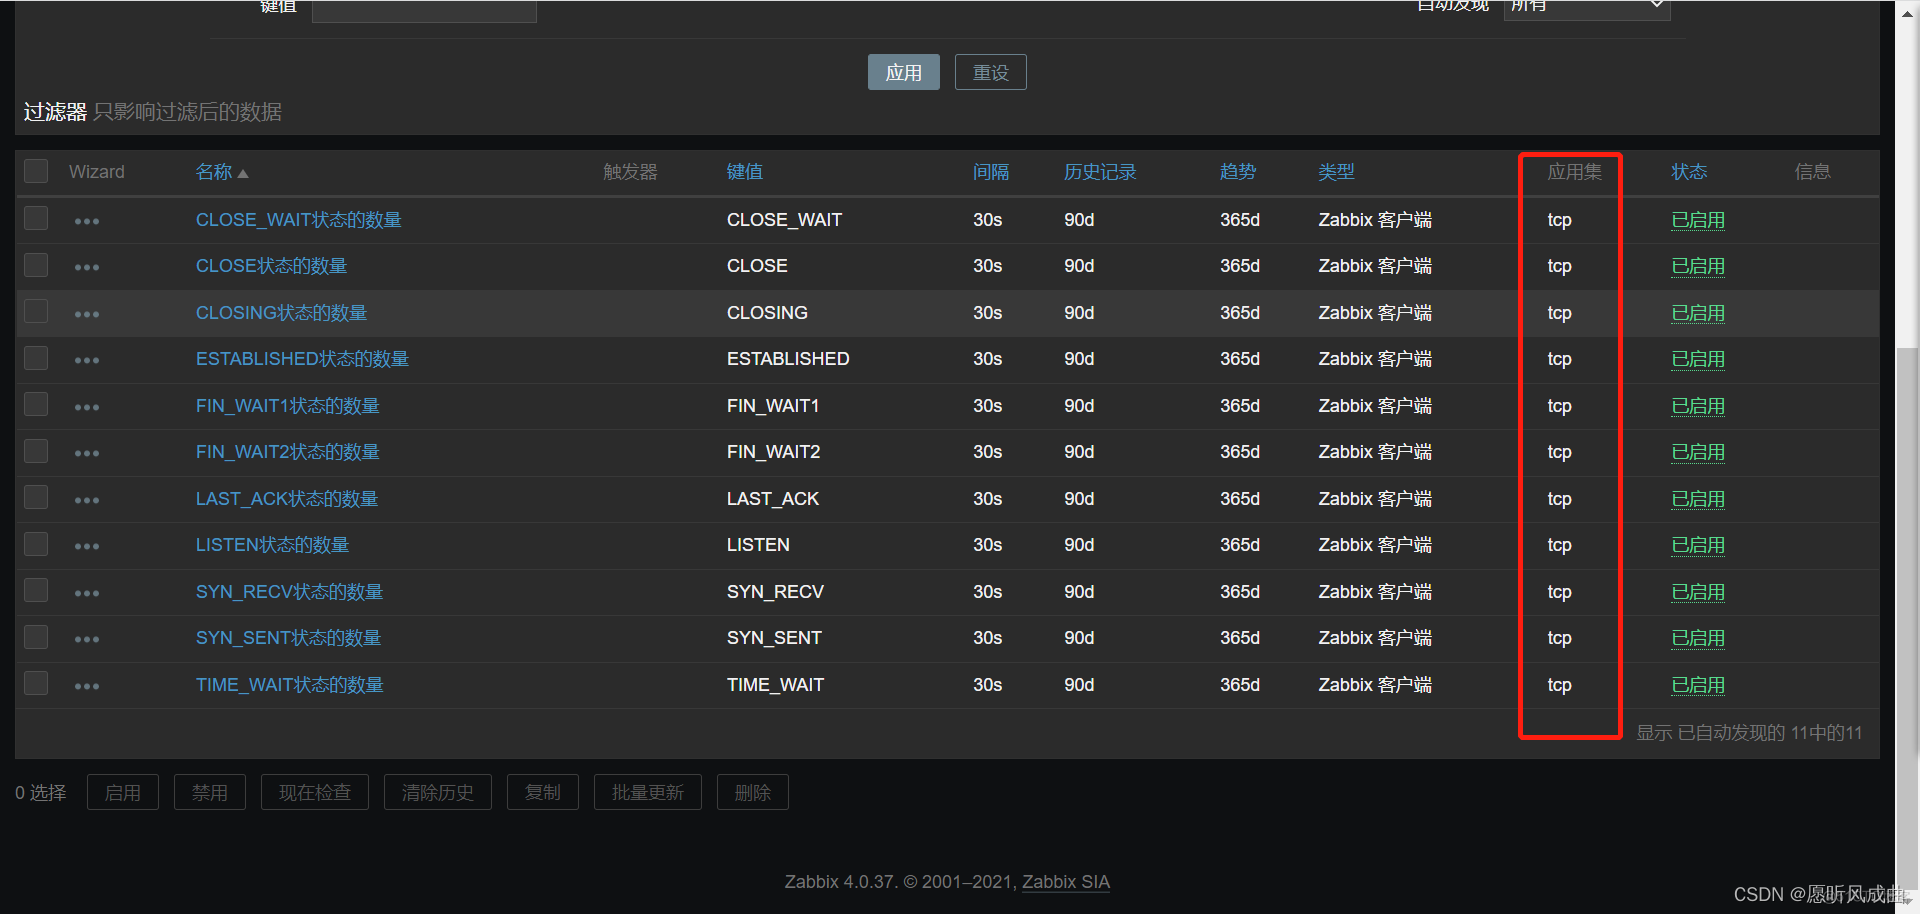Open wizard dots for SYN_RECV row

(87, 593)
